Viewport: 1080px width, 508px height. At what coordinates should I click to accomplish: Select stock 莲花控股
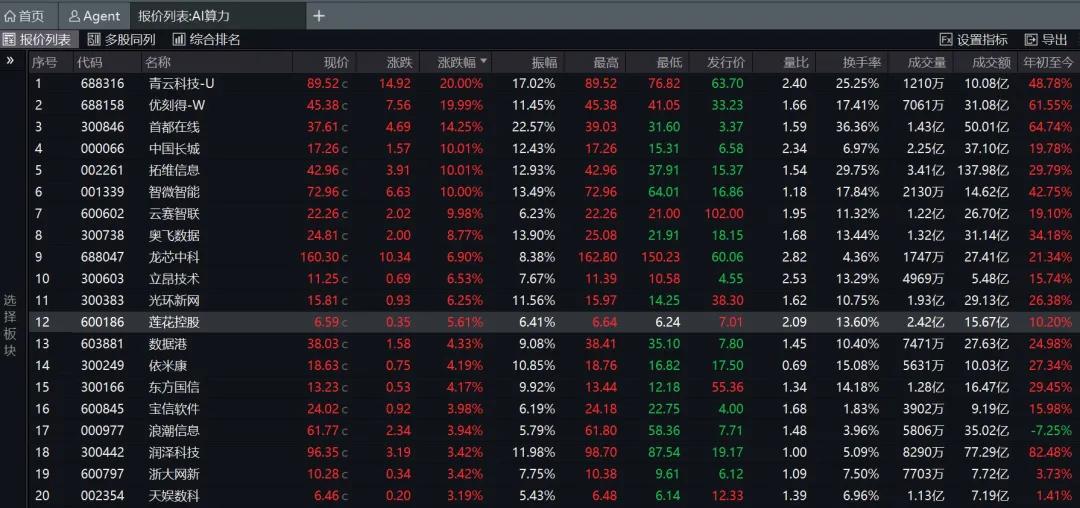(x=174, y=322)
